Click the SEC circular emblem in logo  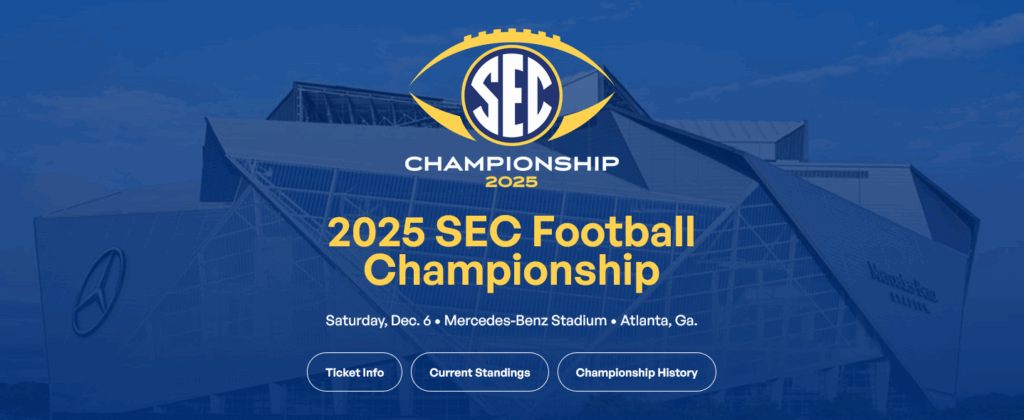click(x=511, y=93)
